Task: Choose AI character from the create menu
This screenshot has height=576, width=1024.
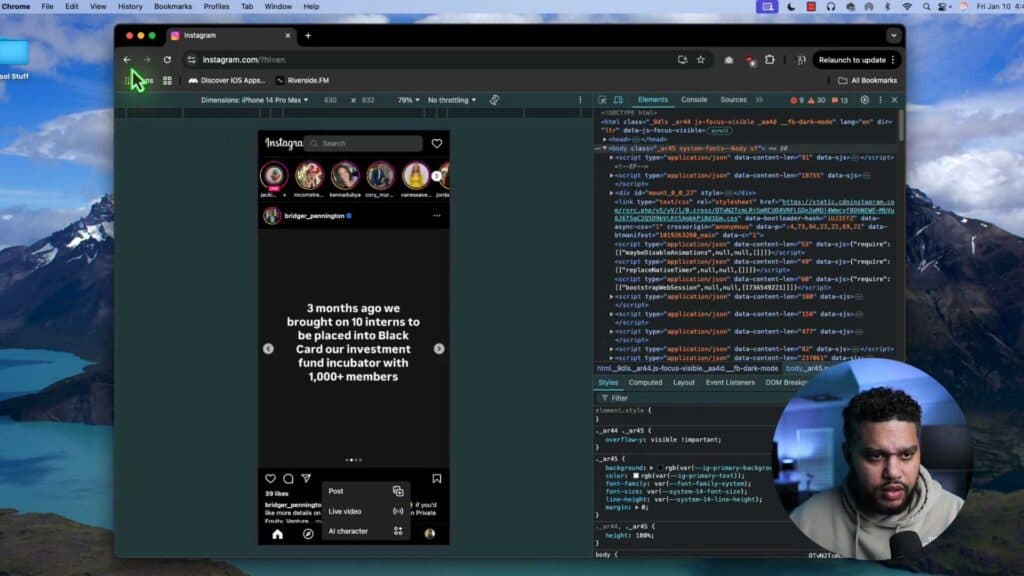Action: pyautogui.click(x=366, y=532)
